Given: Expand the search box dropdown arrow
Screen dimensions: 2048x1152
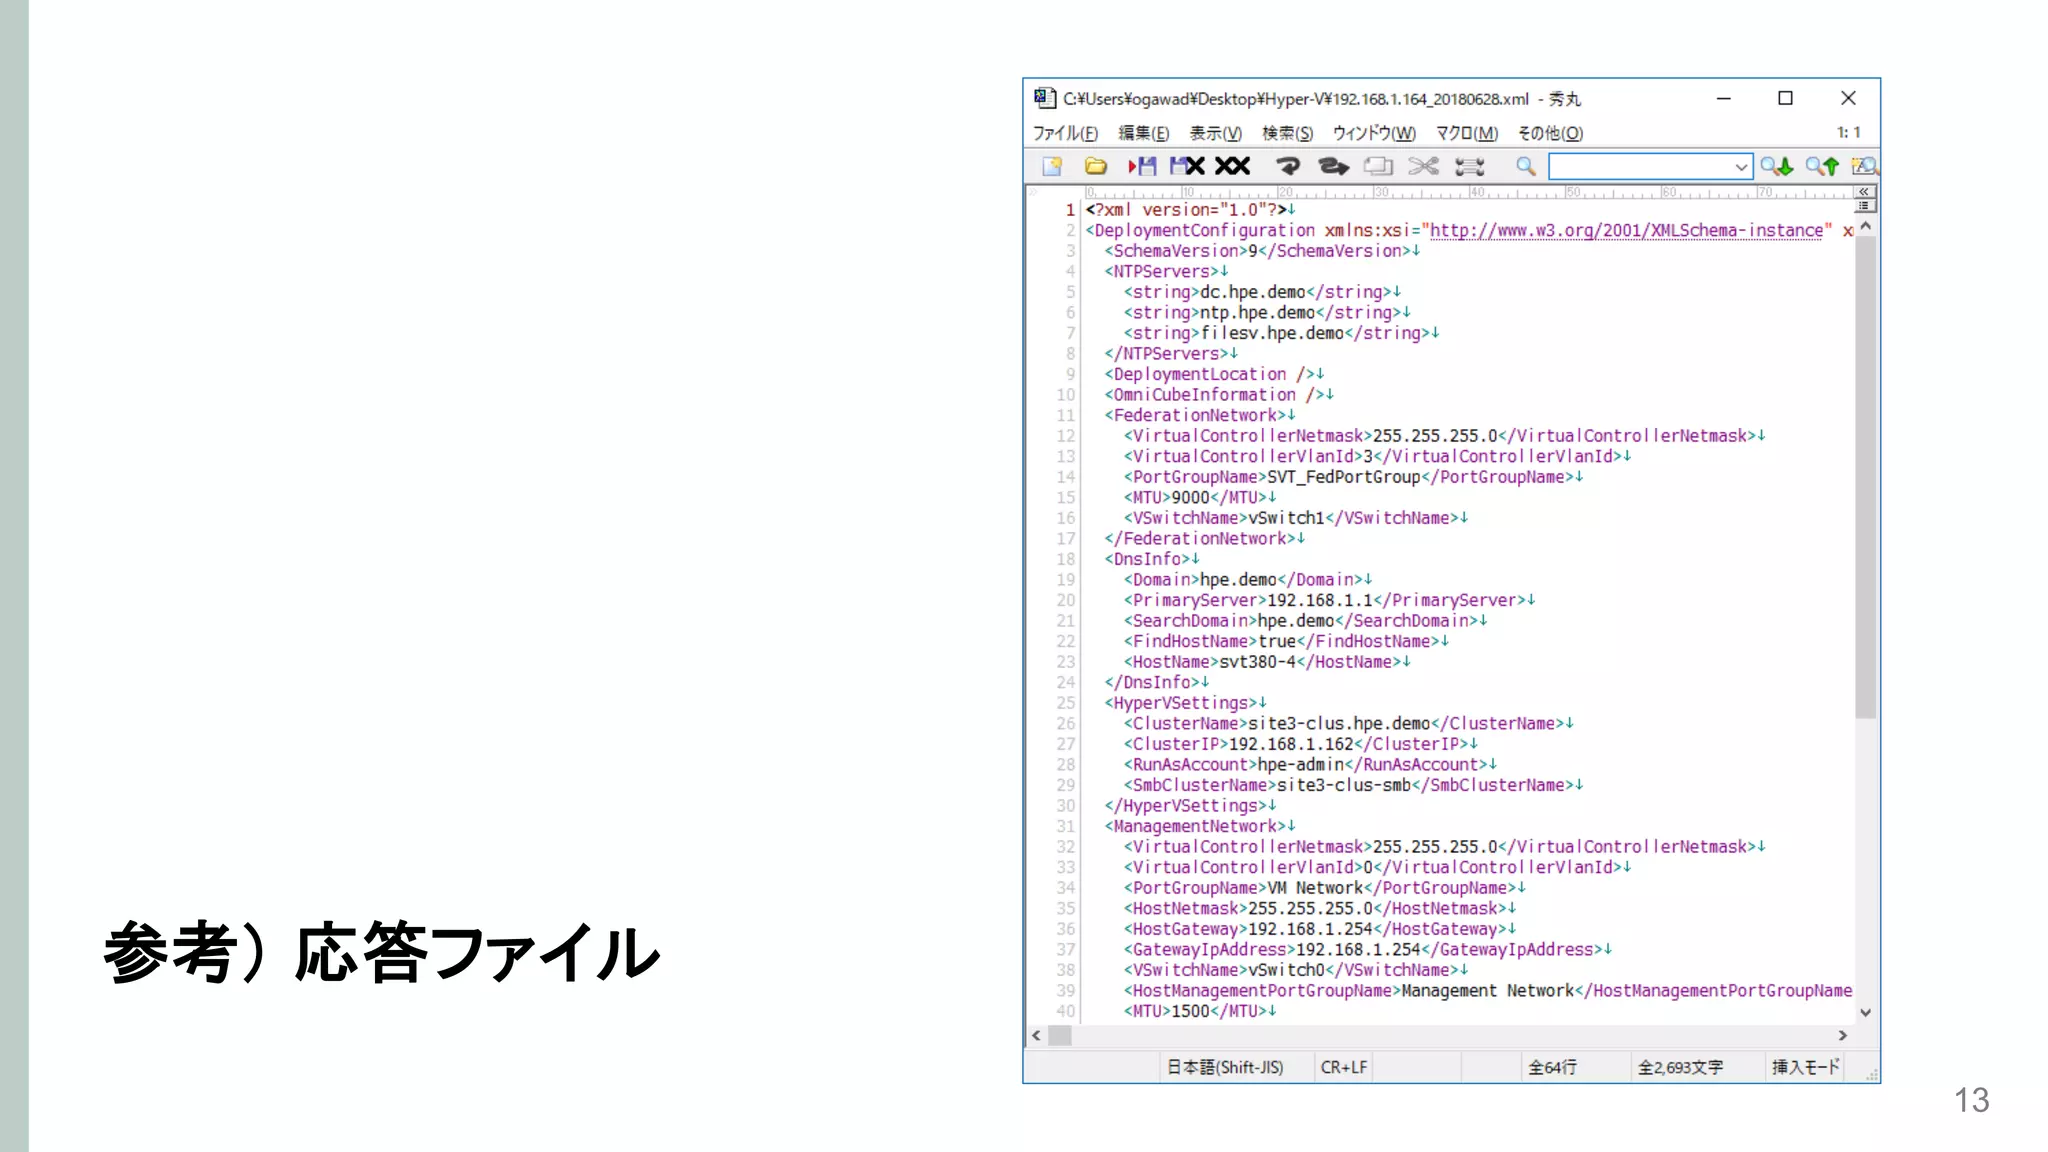Looking at the screenshot, I should (x=1741, y=167).
